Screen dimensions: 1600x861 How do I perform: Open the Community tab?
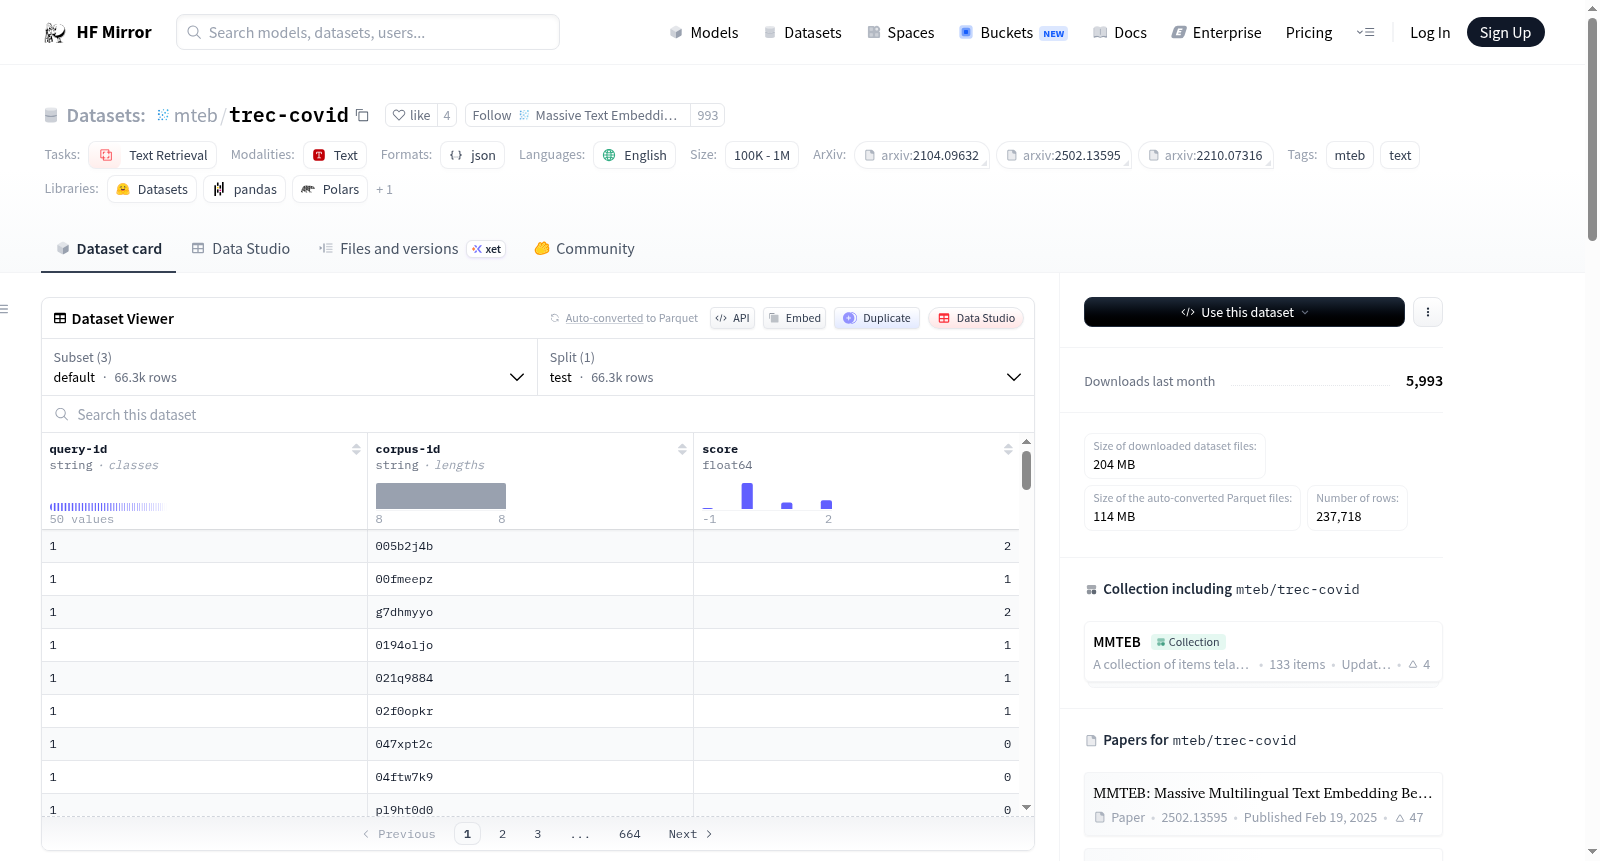584,249
